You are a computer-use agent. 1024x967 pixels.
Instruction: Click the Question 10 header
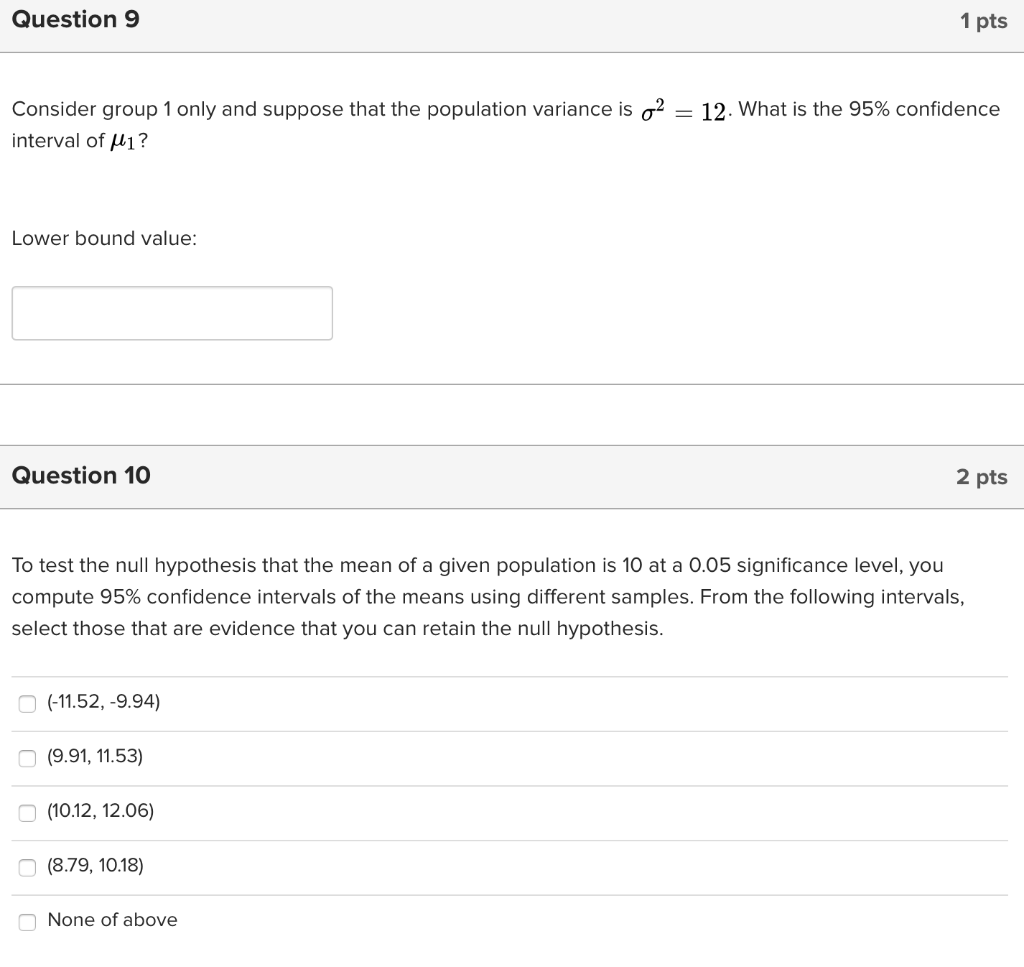point(80,476)
